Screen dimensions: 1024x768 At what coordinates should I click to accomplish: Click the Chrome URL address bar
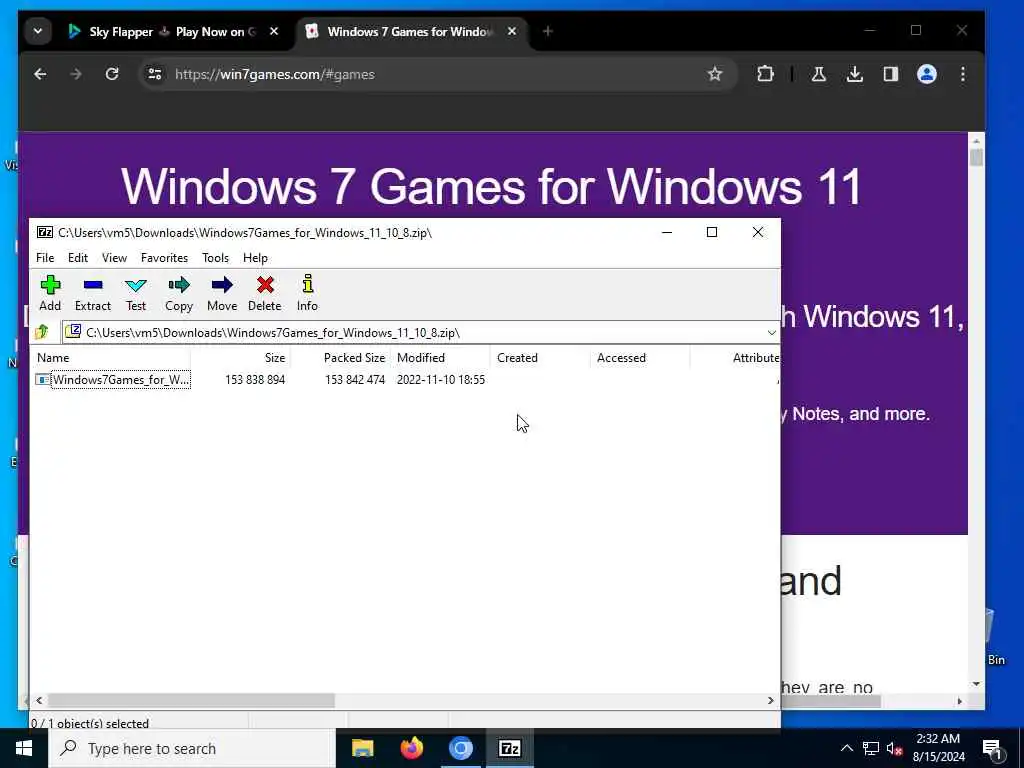tap(438, 74)
